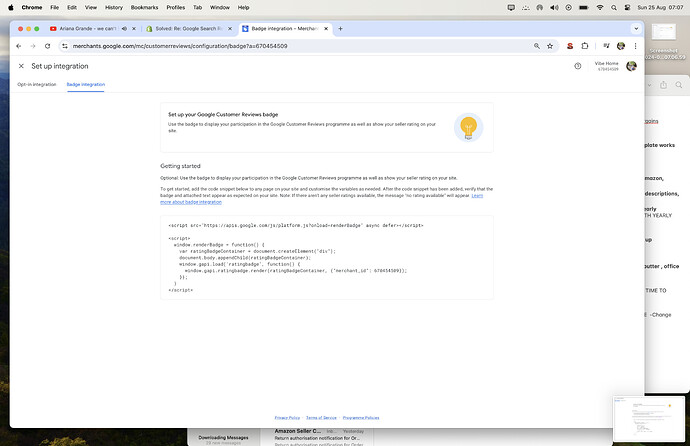Focus the merchants.google.com address bar

[x=299, y=46]
